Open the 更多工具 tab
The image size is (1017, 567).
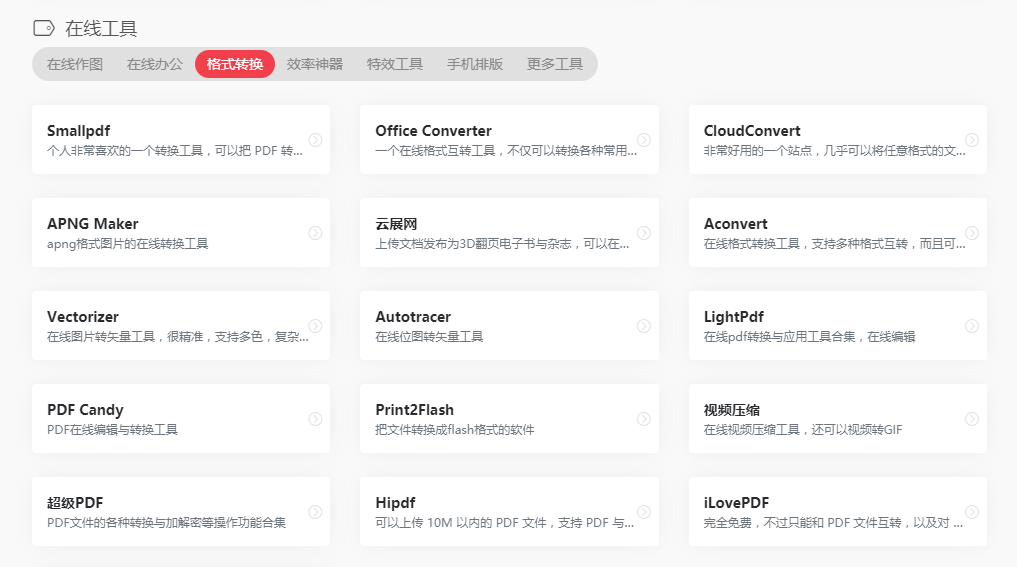(555, 64)
